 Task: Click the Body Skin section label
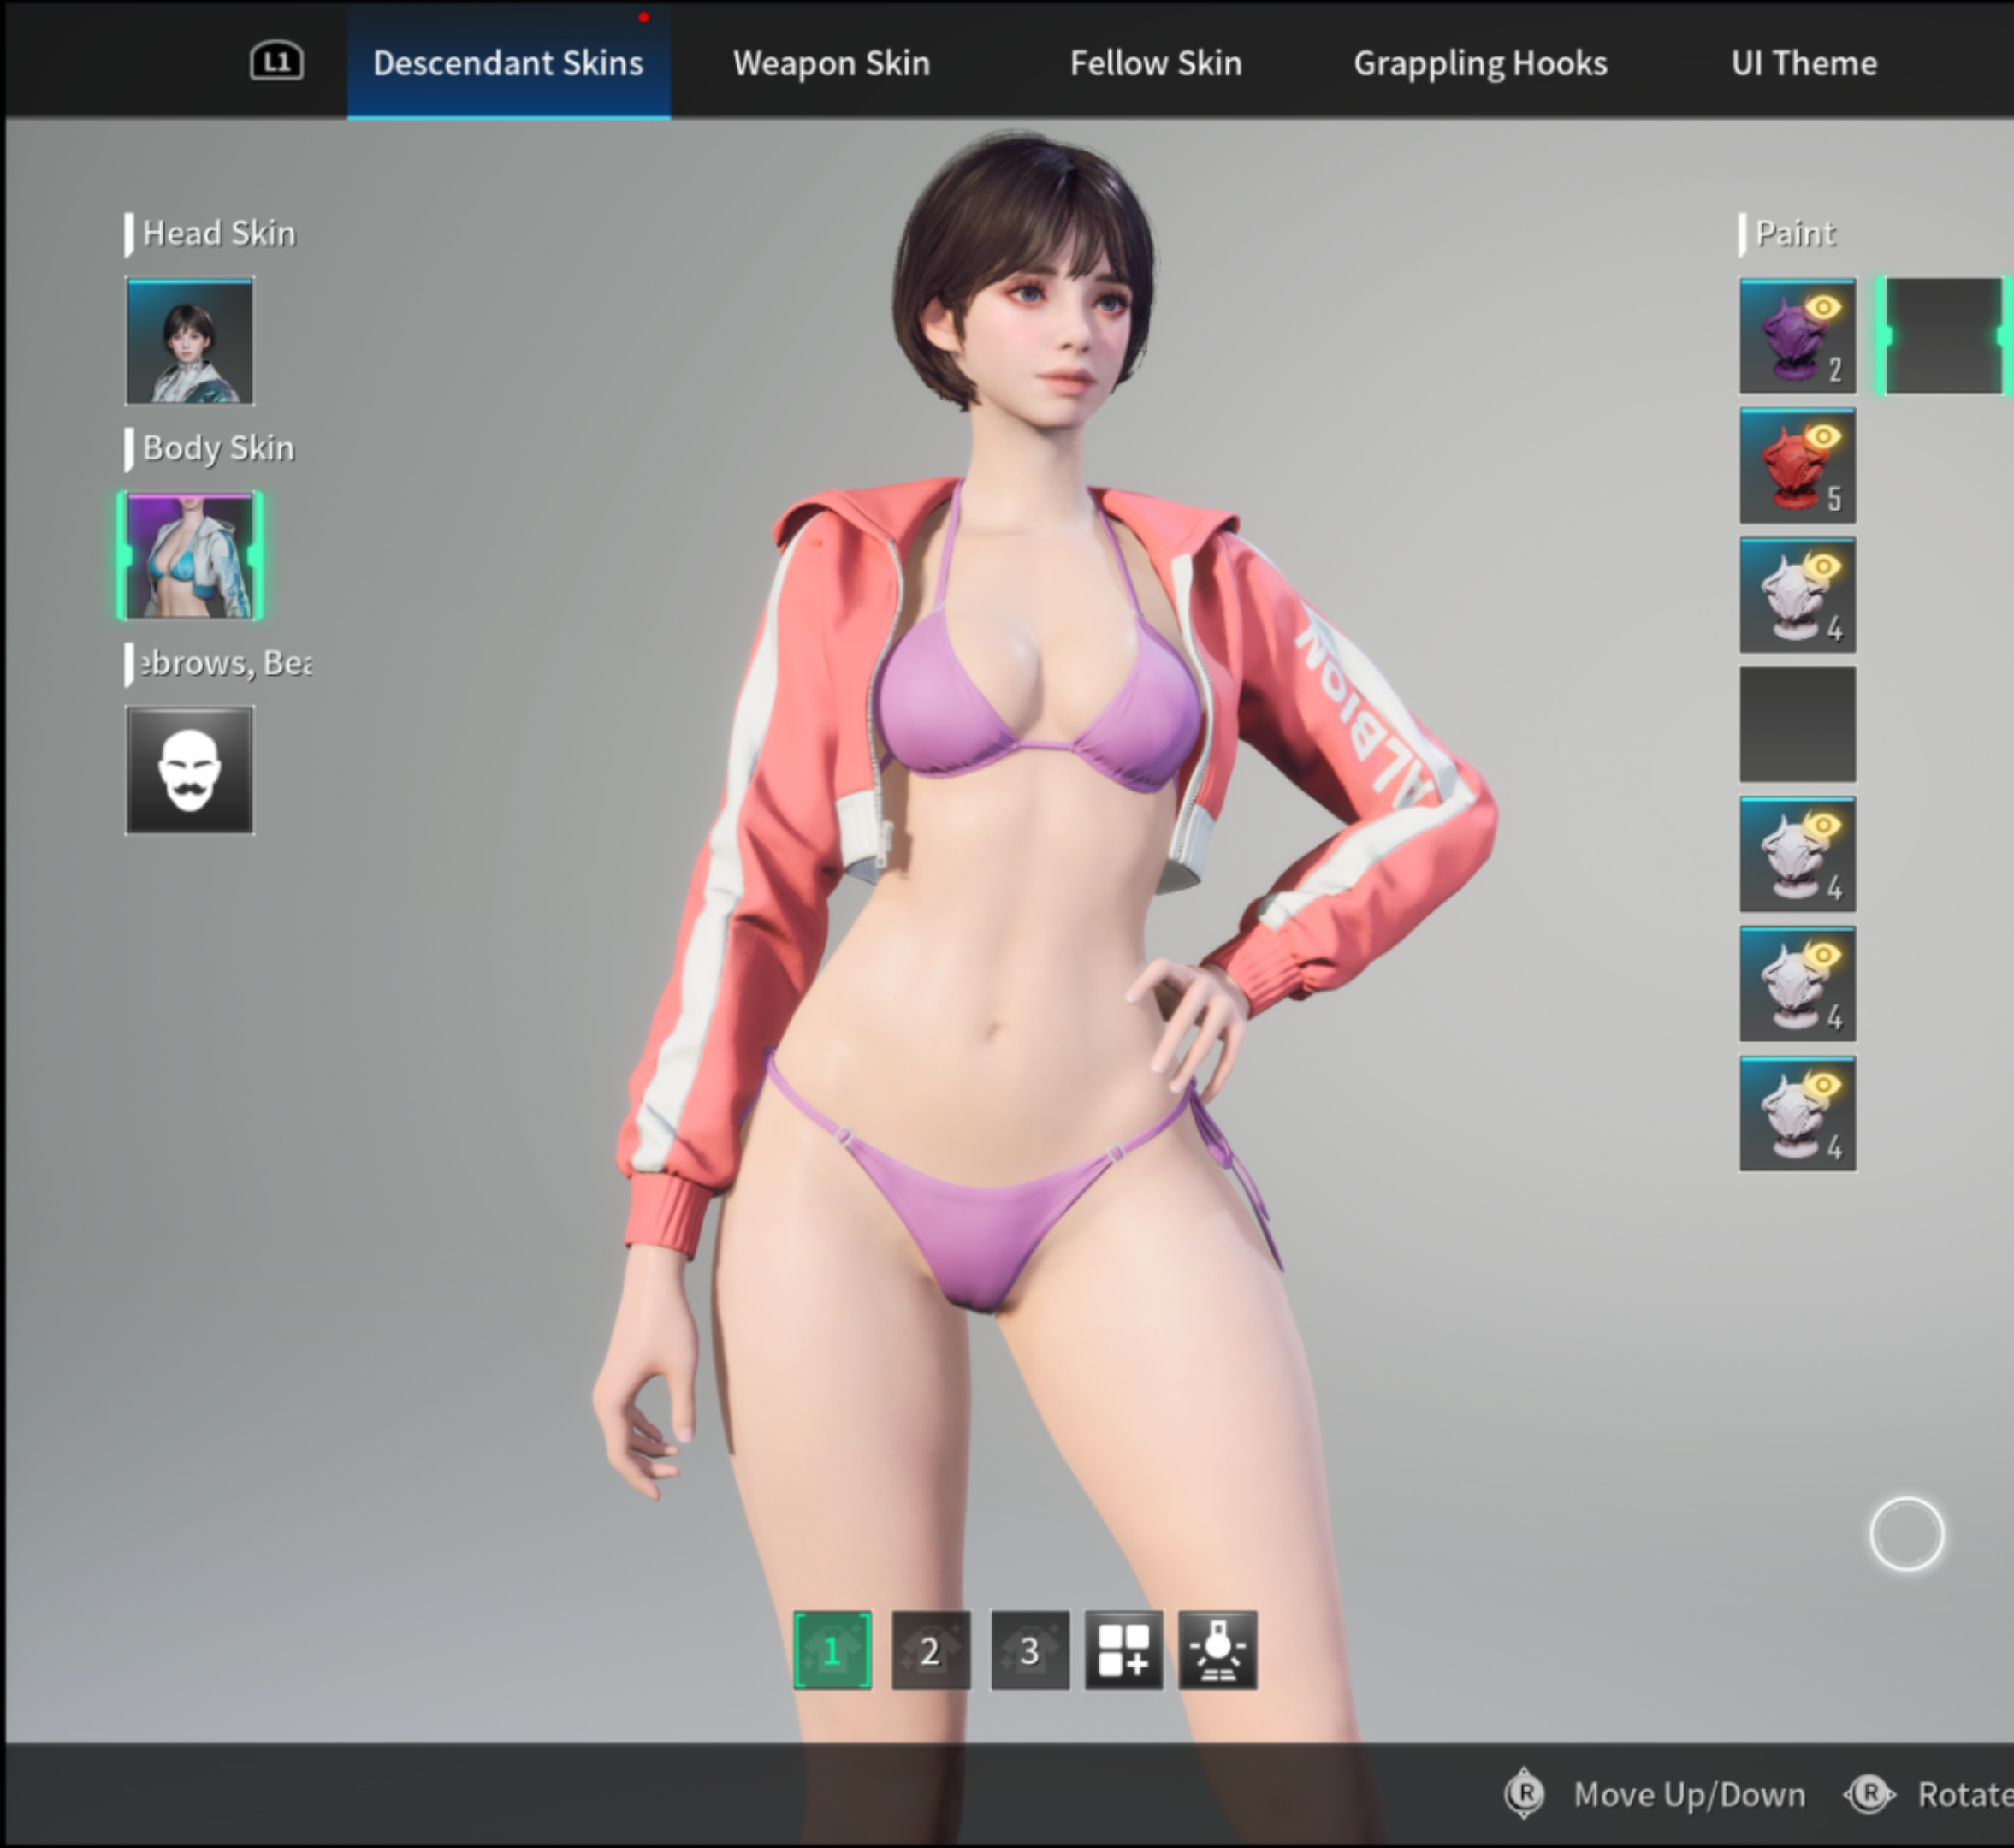coord(219,448)
